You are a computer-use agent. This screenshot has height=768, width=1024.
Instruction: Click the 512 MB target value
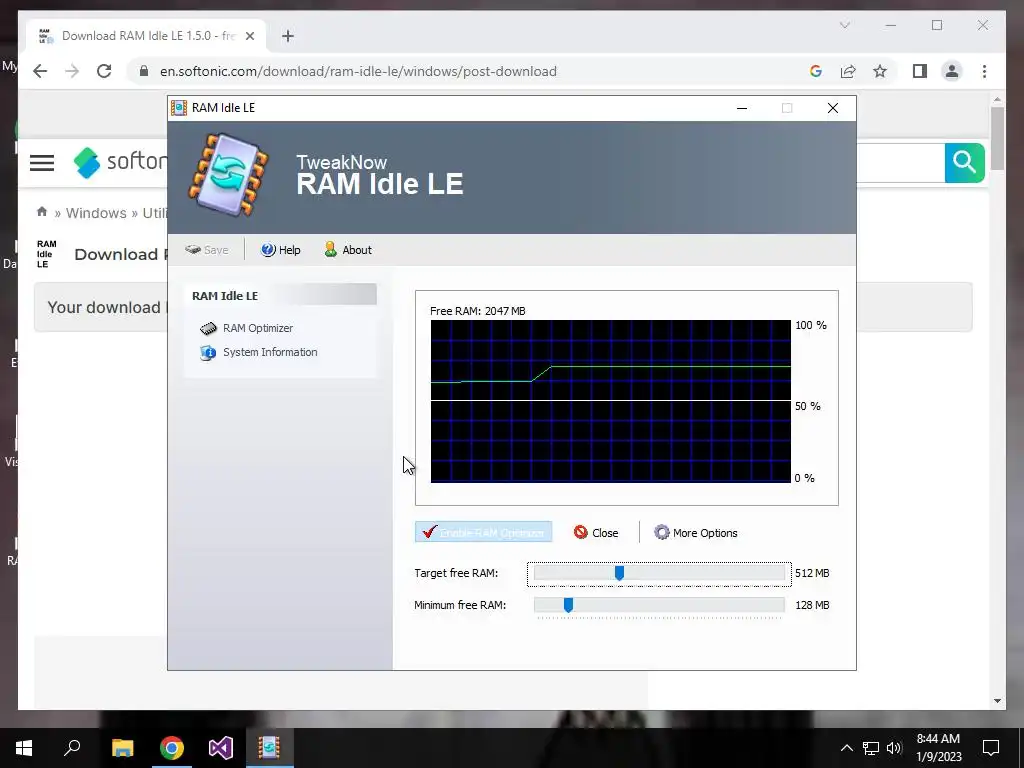click(x=812, y=573)
